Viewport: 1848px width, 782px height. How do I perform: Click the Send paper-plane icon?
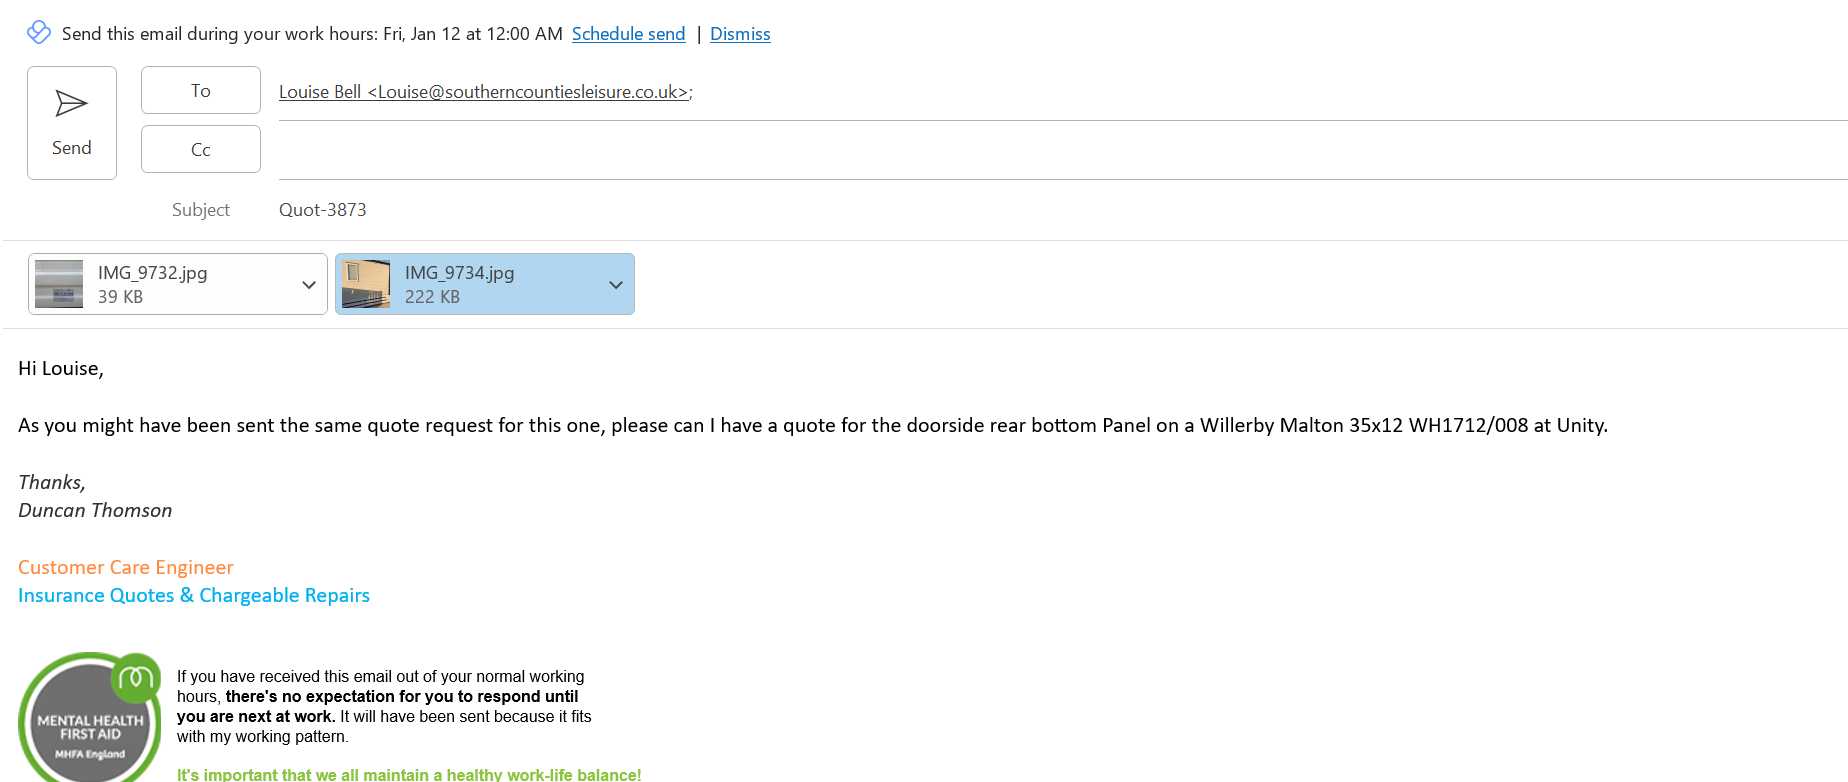tap(71, 103)
